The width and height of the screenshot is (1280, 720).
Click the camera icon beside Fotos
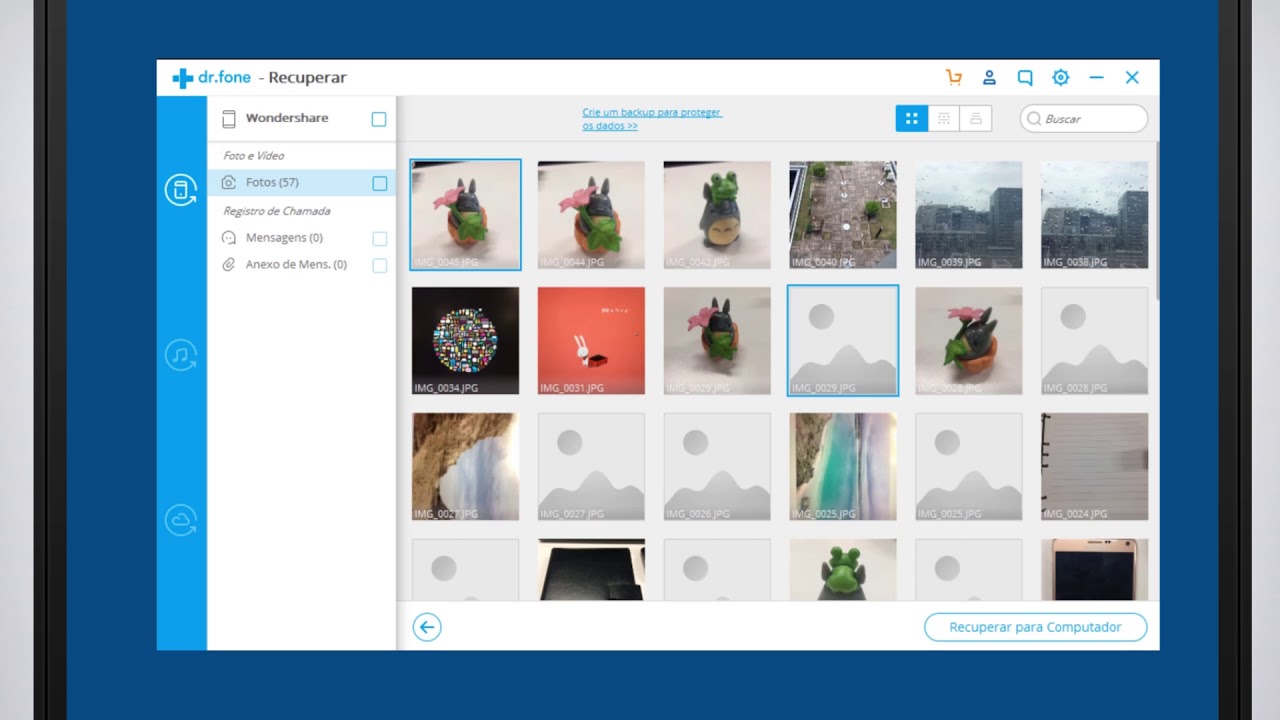click(x=229, y=182)
